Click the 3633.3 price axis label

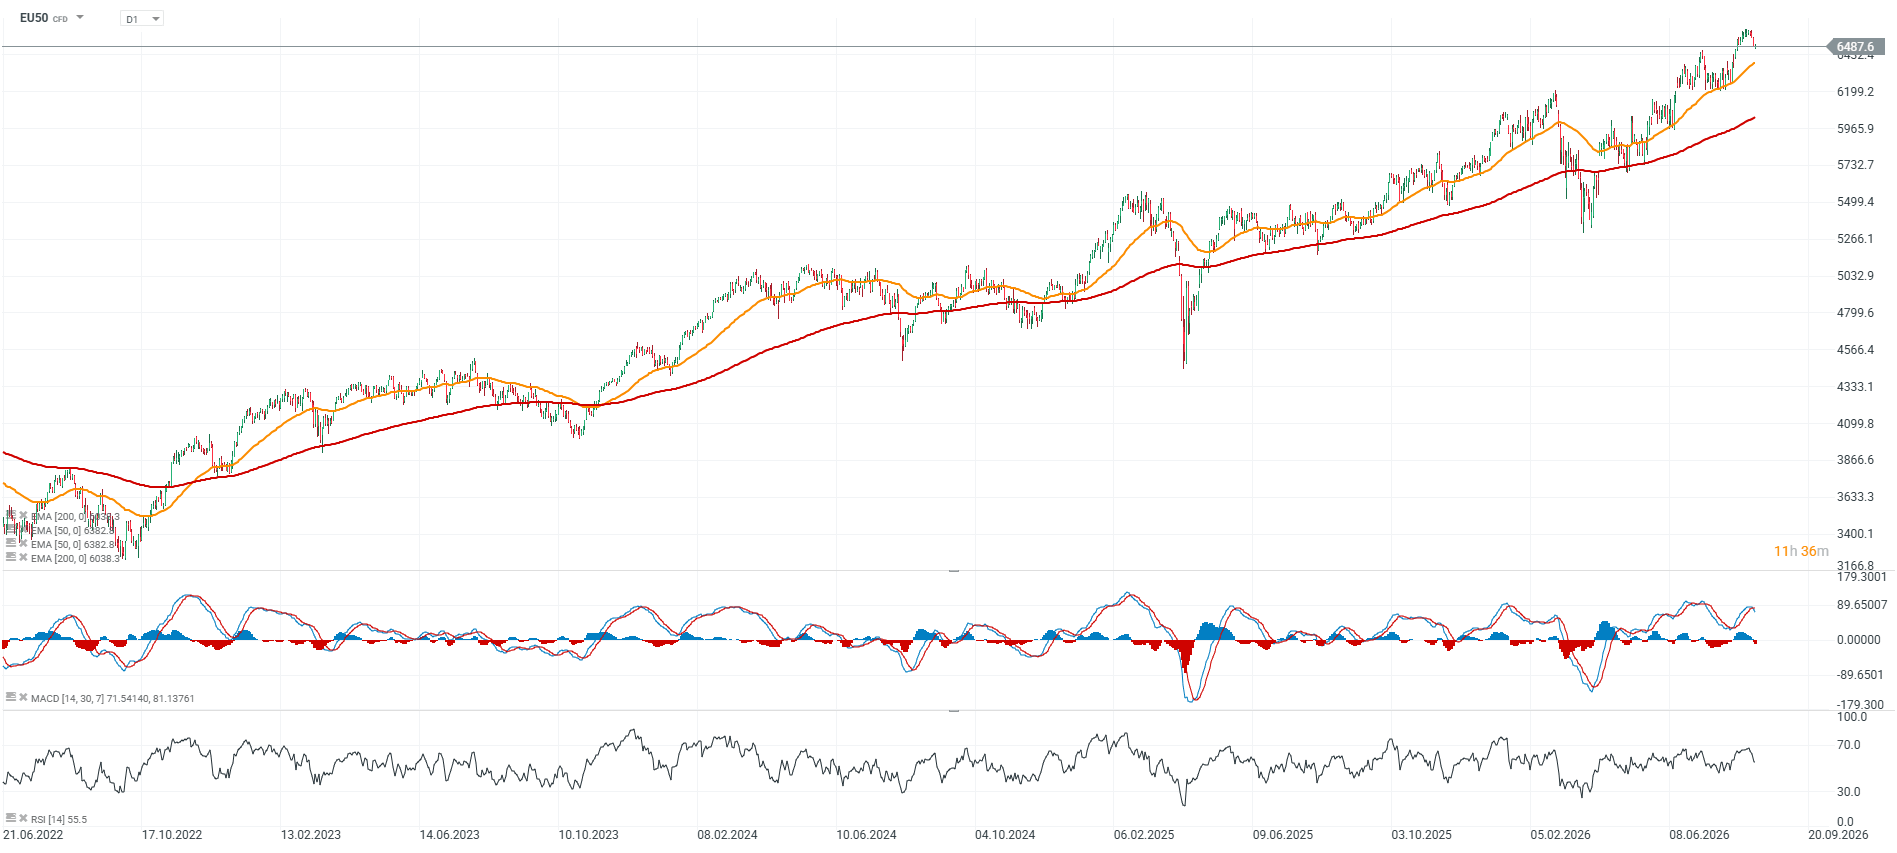pos(1856,497)
